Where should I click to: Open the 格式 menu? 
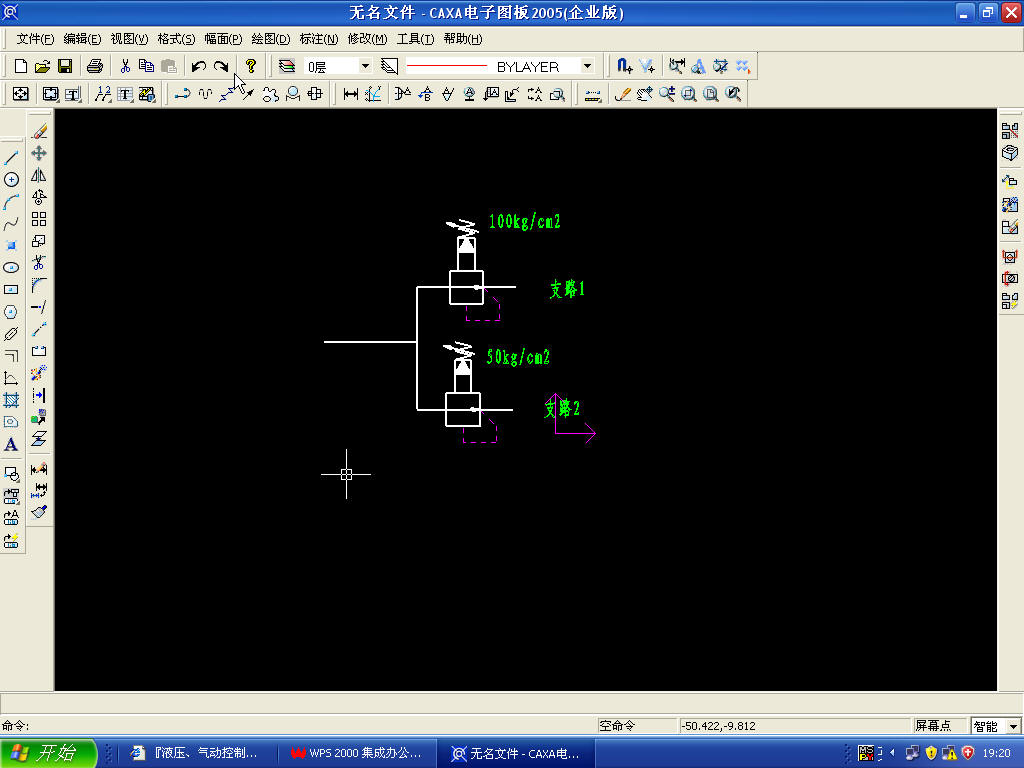(x=176, y=39)
